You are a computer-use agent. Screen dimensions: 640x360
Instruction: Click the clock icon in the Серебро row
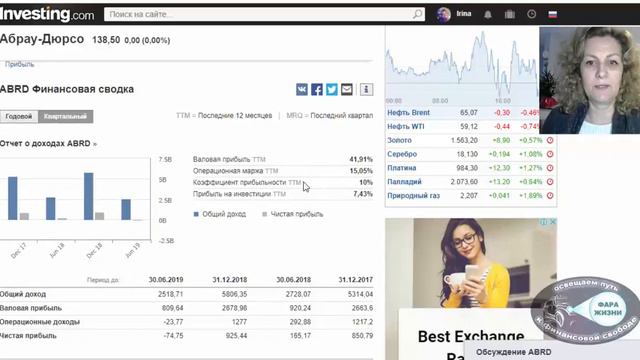(x=550, y=154)
